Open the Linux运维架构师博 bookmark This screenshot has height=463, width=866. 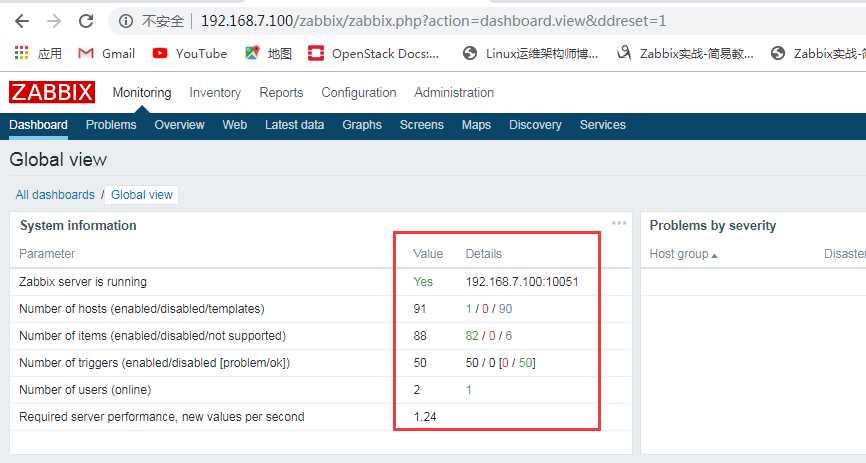click(531, 53)
